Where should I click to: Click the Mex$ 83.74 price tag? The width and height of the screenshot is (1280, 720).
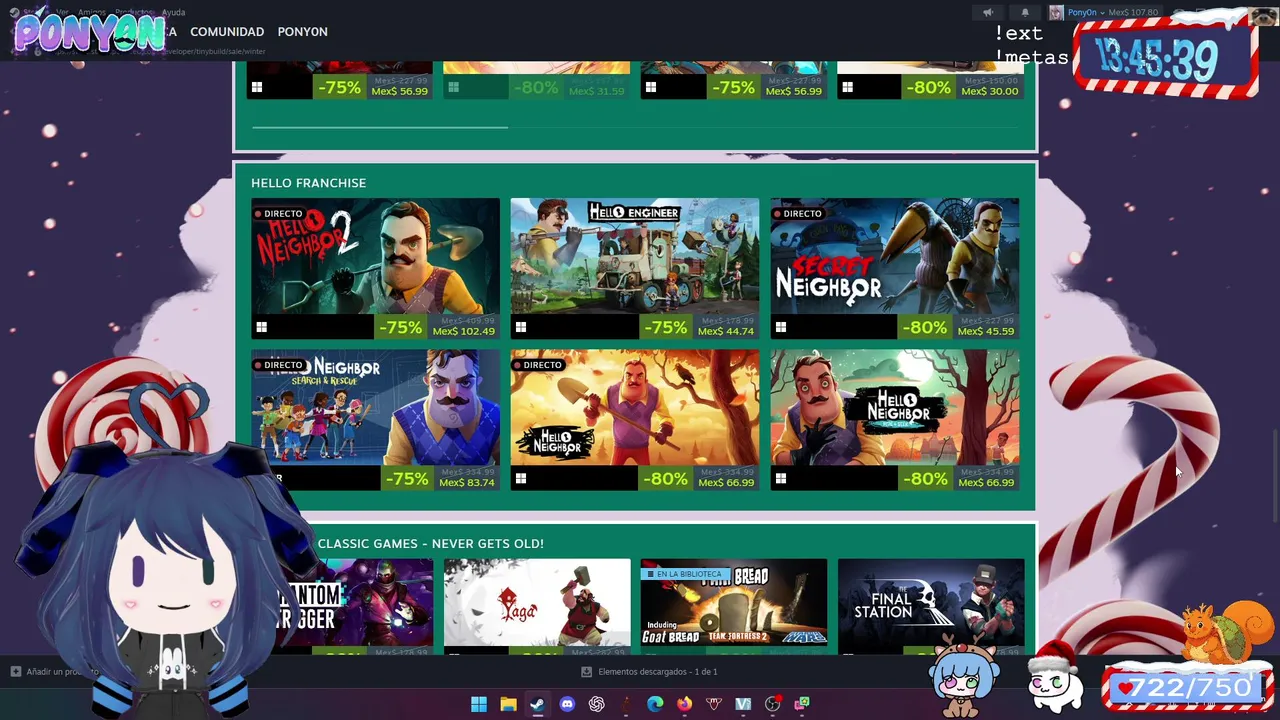tap(466, 483)
